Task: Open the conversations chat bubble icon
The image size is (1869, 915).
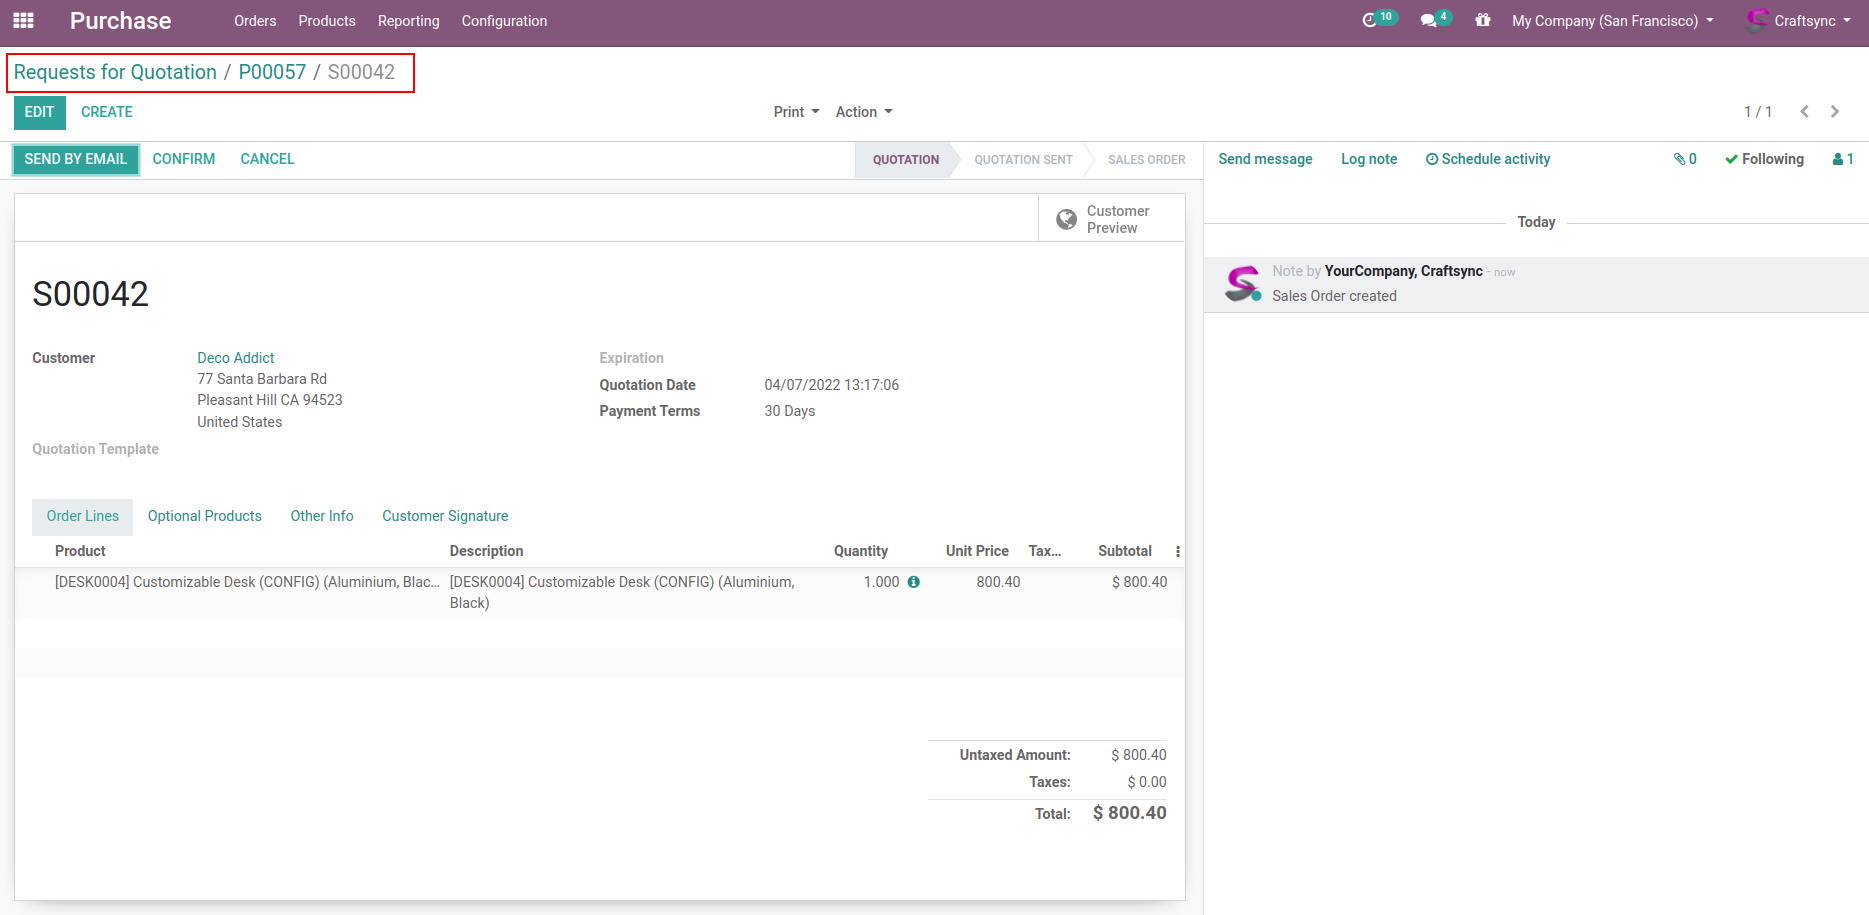Action: tap(1428, 21)
